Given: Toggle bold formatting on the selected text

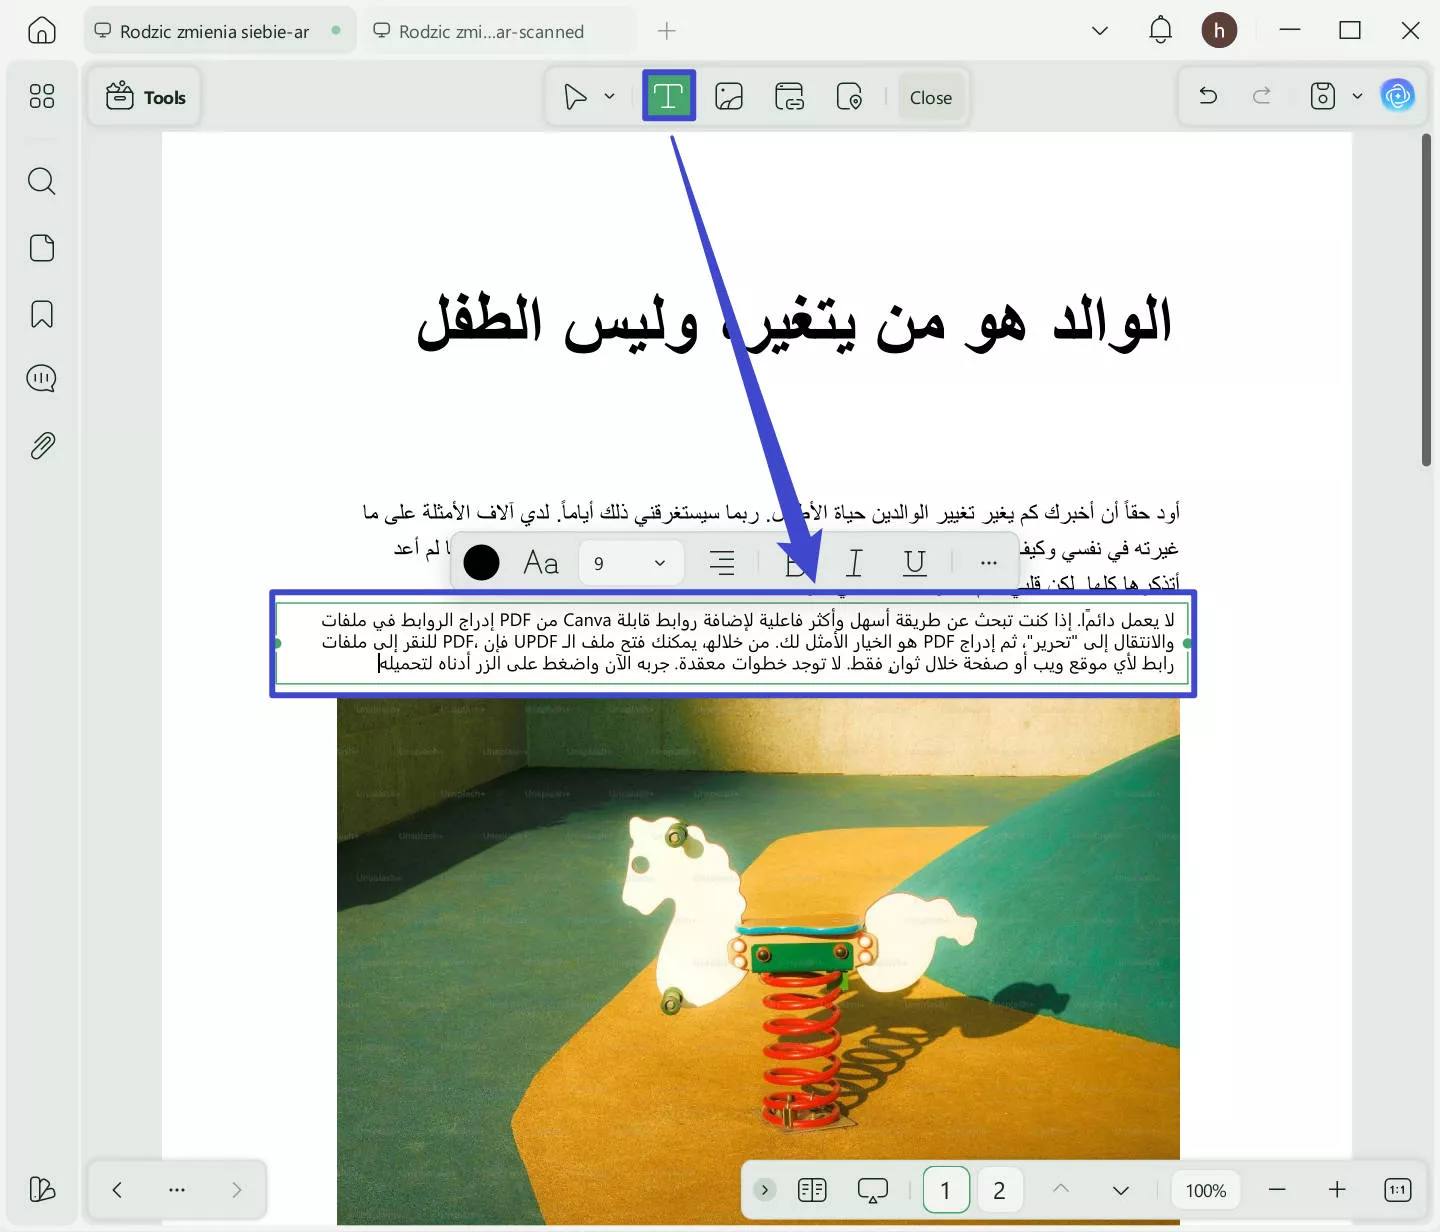Looking at the screenshot, I should [795, 562].
